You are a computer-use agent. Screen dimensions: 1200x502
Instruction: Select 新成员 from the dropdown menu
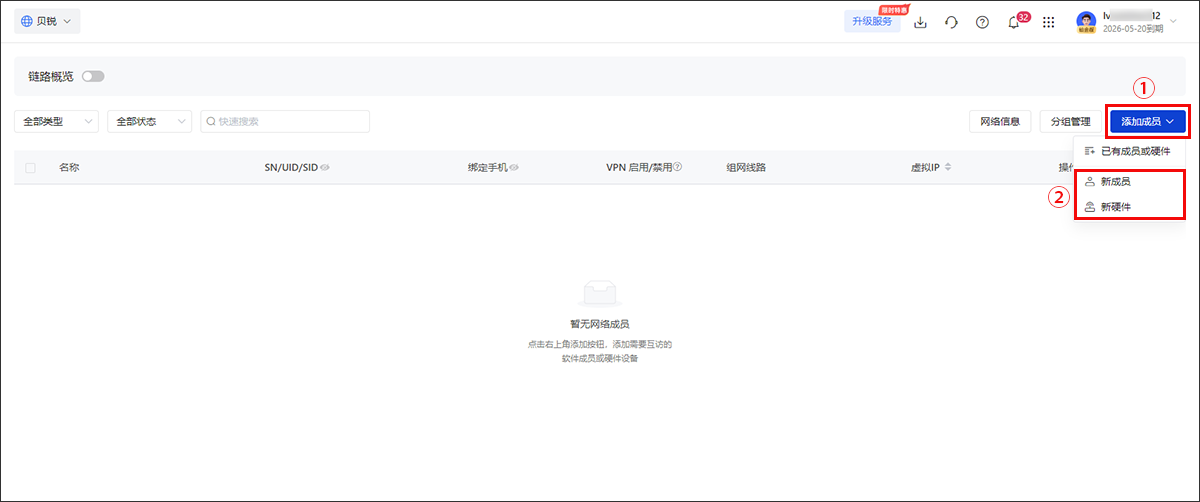coord(1114,182)
